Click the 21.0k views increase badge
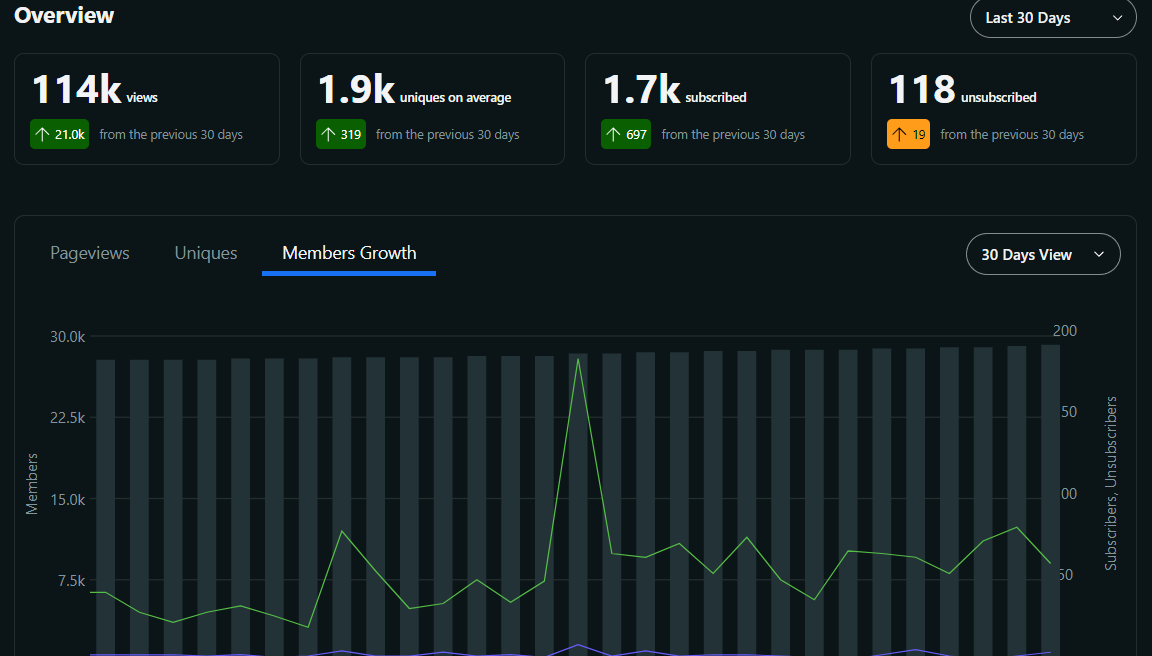This screenshot has width=1152, height=656. (60, 134)
